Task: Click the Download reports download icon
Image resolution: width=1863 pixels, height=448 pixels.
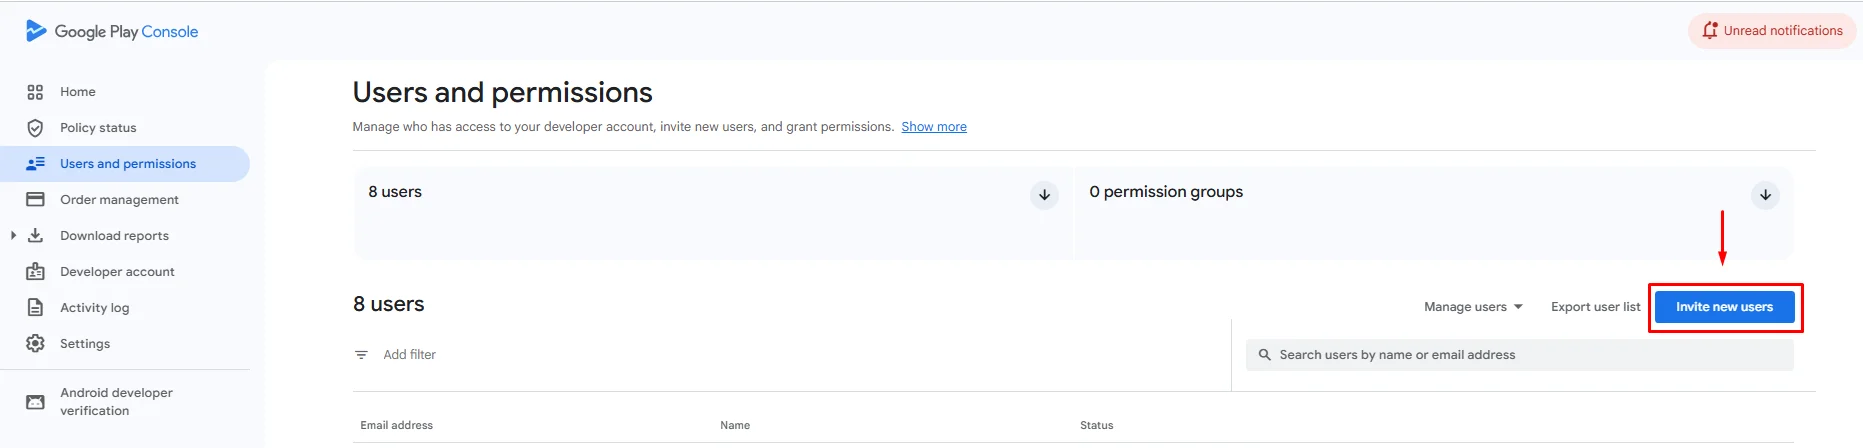Action: pos(35,236)
